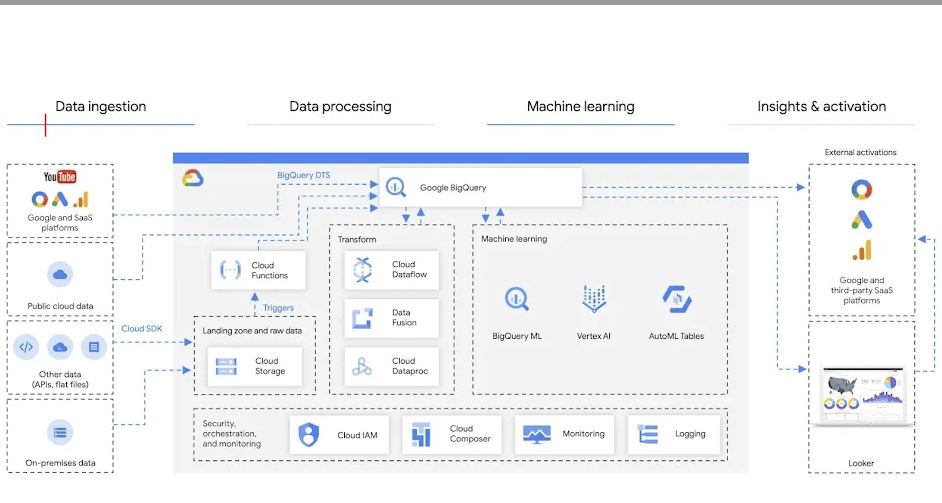Click the Google and SaaS platforms caption

(60, 222)
